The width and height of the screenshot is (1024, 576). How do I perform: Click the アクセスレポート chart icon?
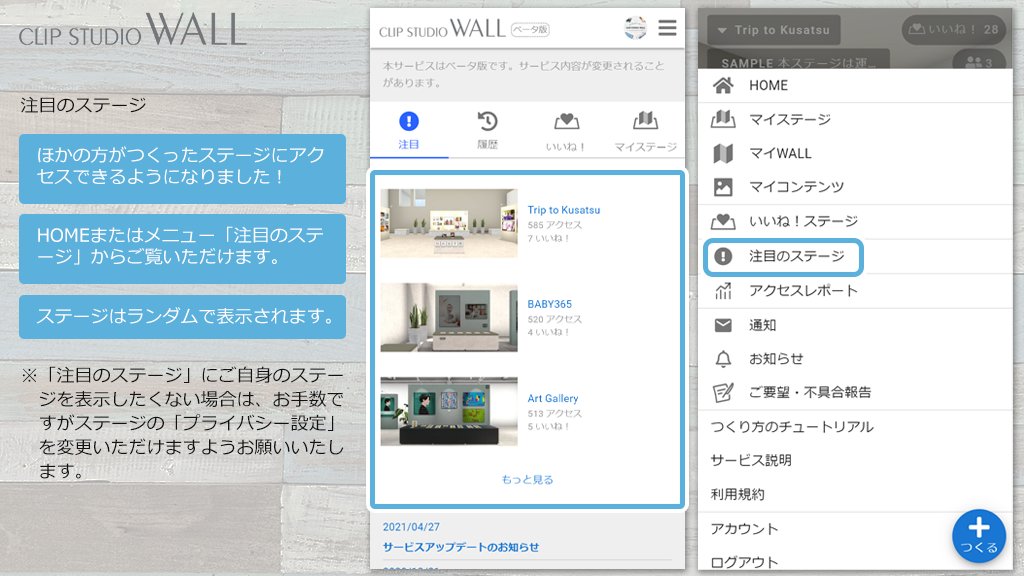(723, 291)
